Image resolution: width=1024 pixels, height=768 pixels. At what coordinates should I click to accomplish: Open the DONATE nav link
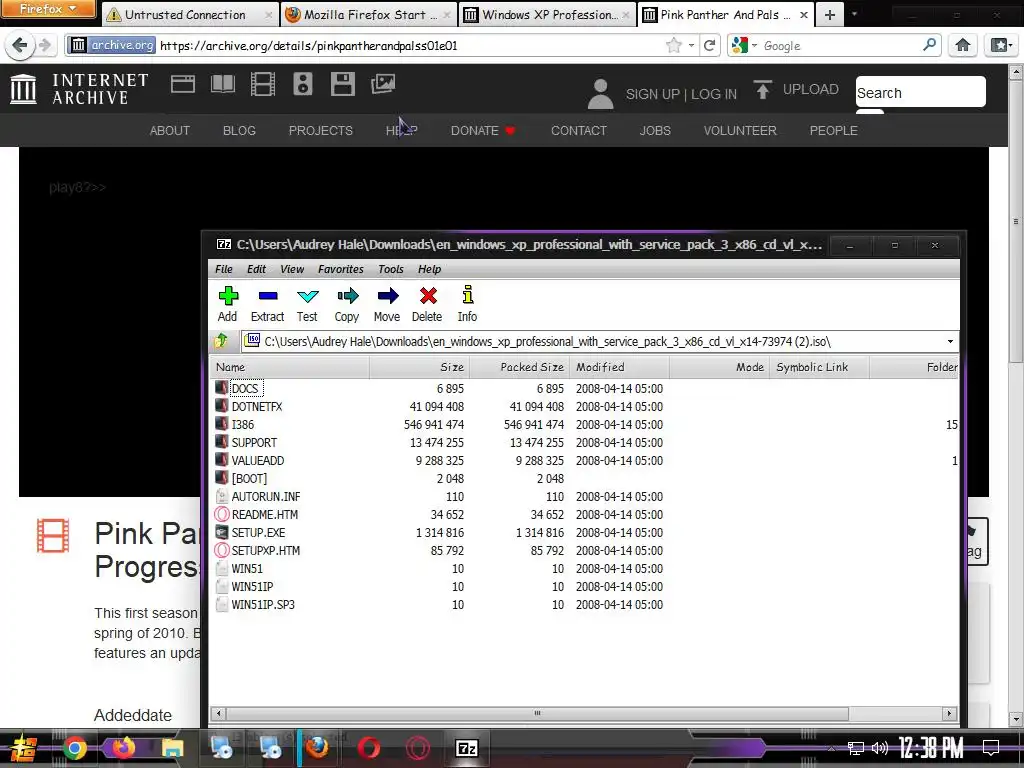pyautogui.click(x=483, y=131)
